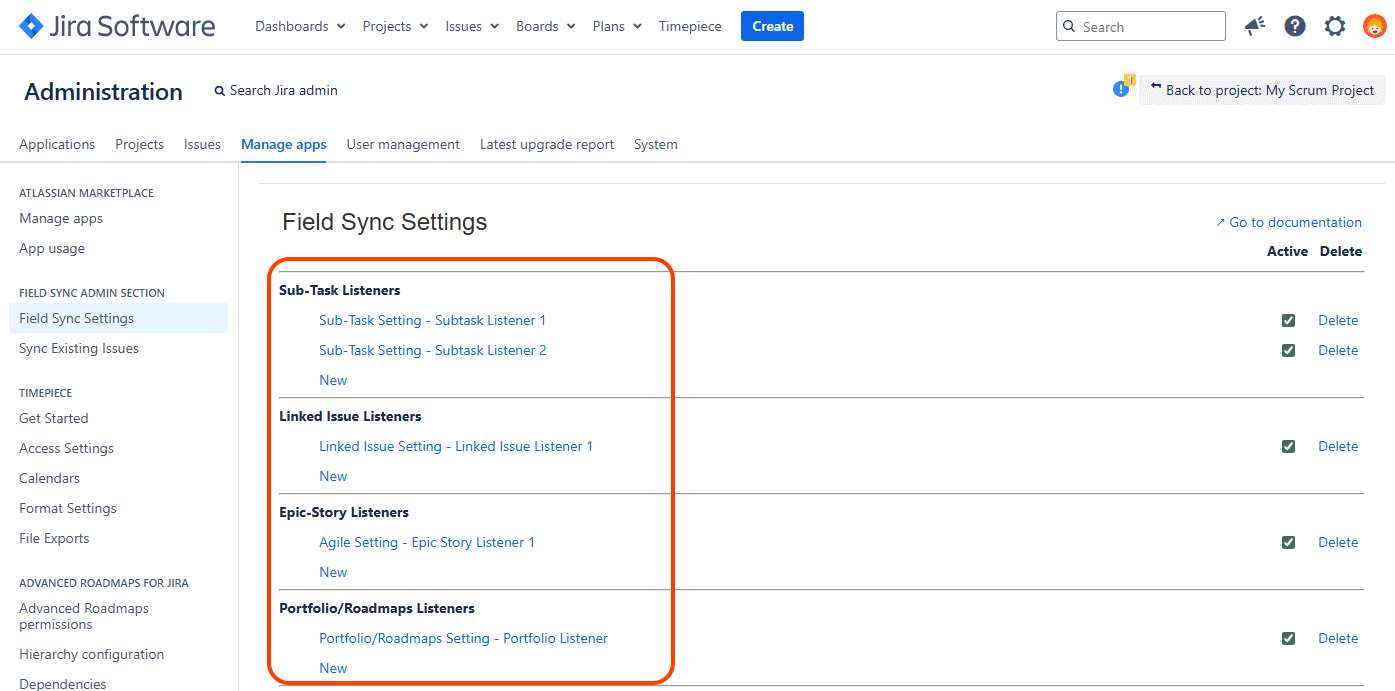Open File Exports in sidebar
This screenshot has width=1395, height=691.
pos(54,539)
